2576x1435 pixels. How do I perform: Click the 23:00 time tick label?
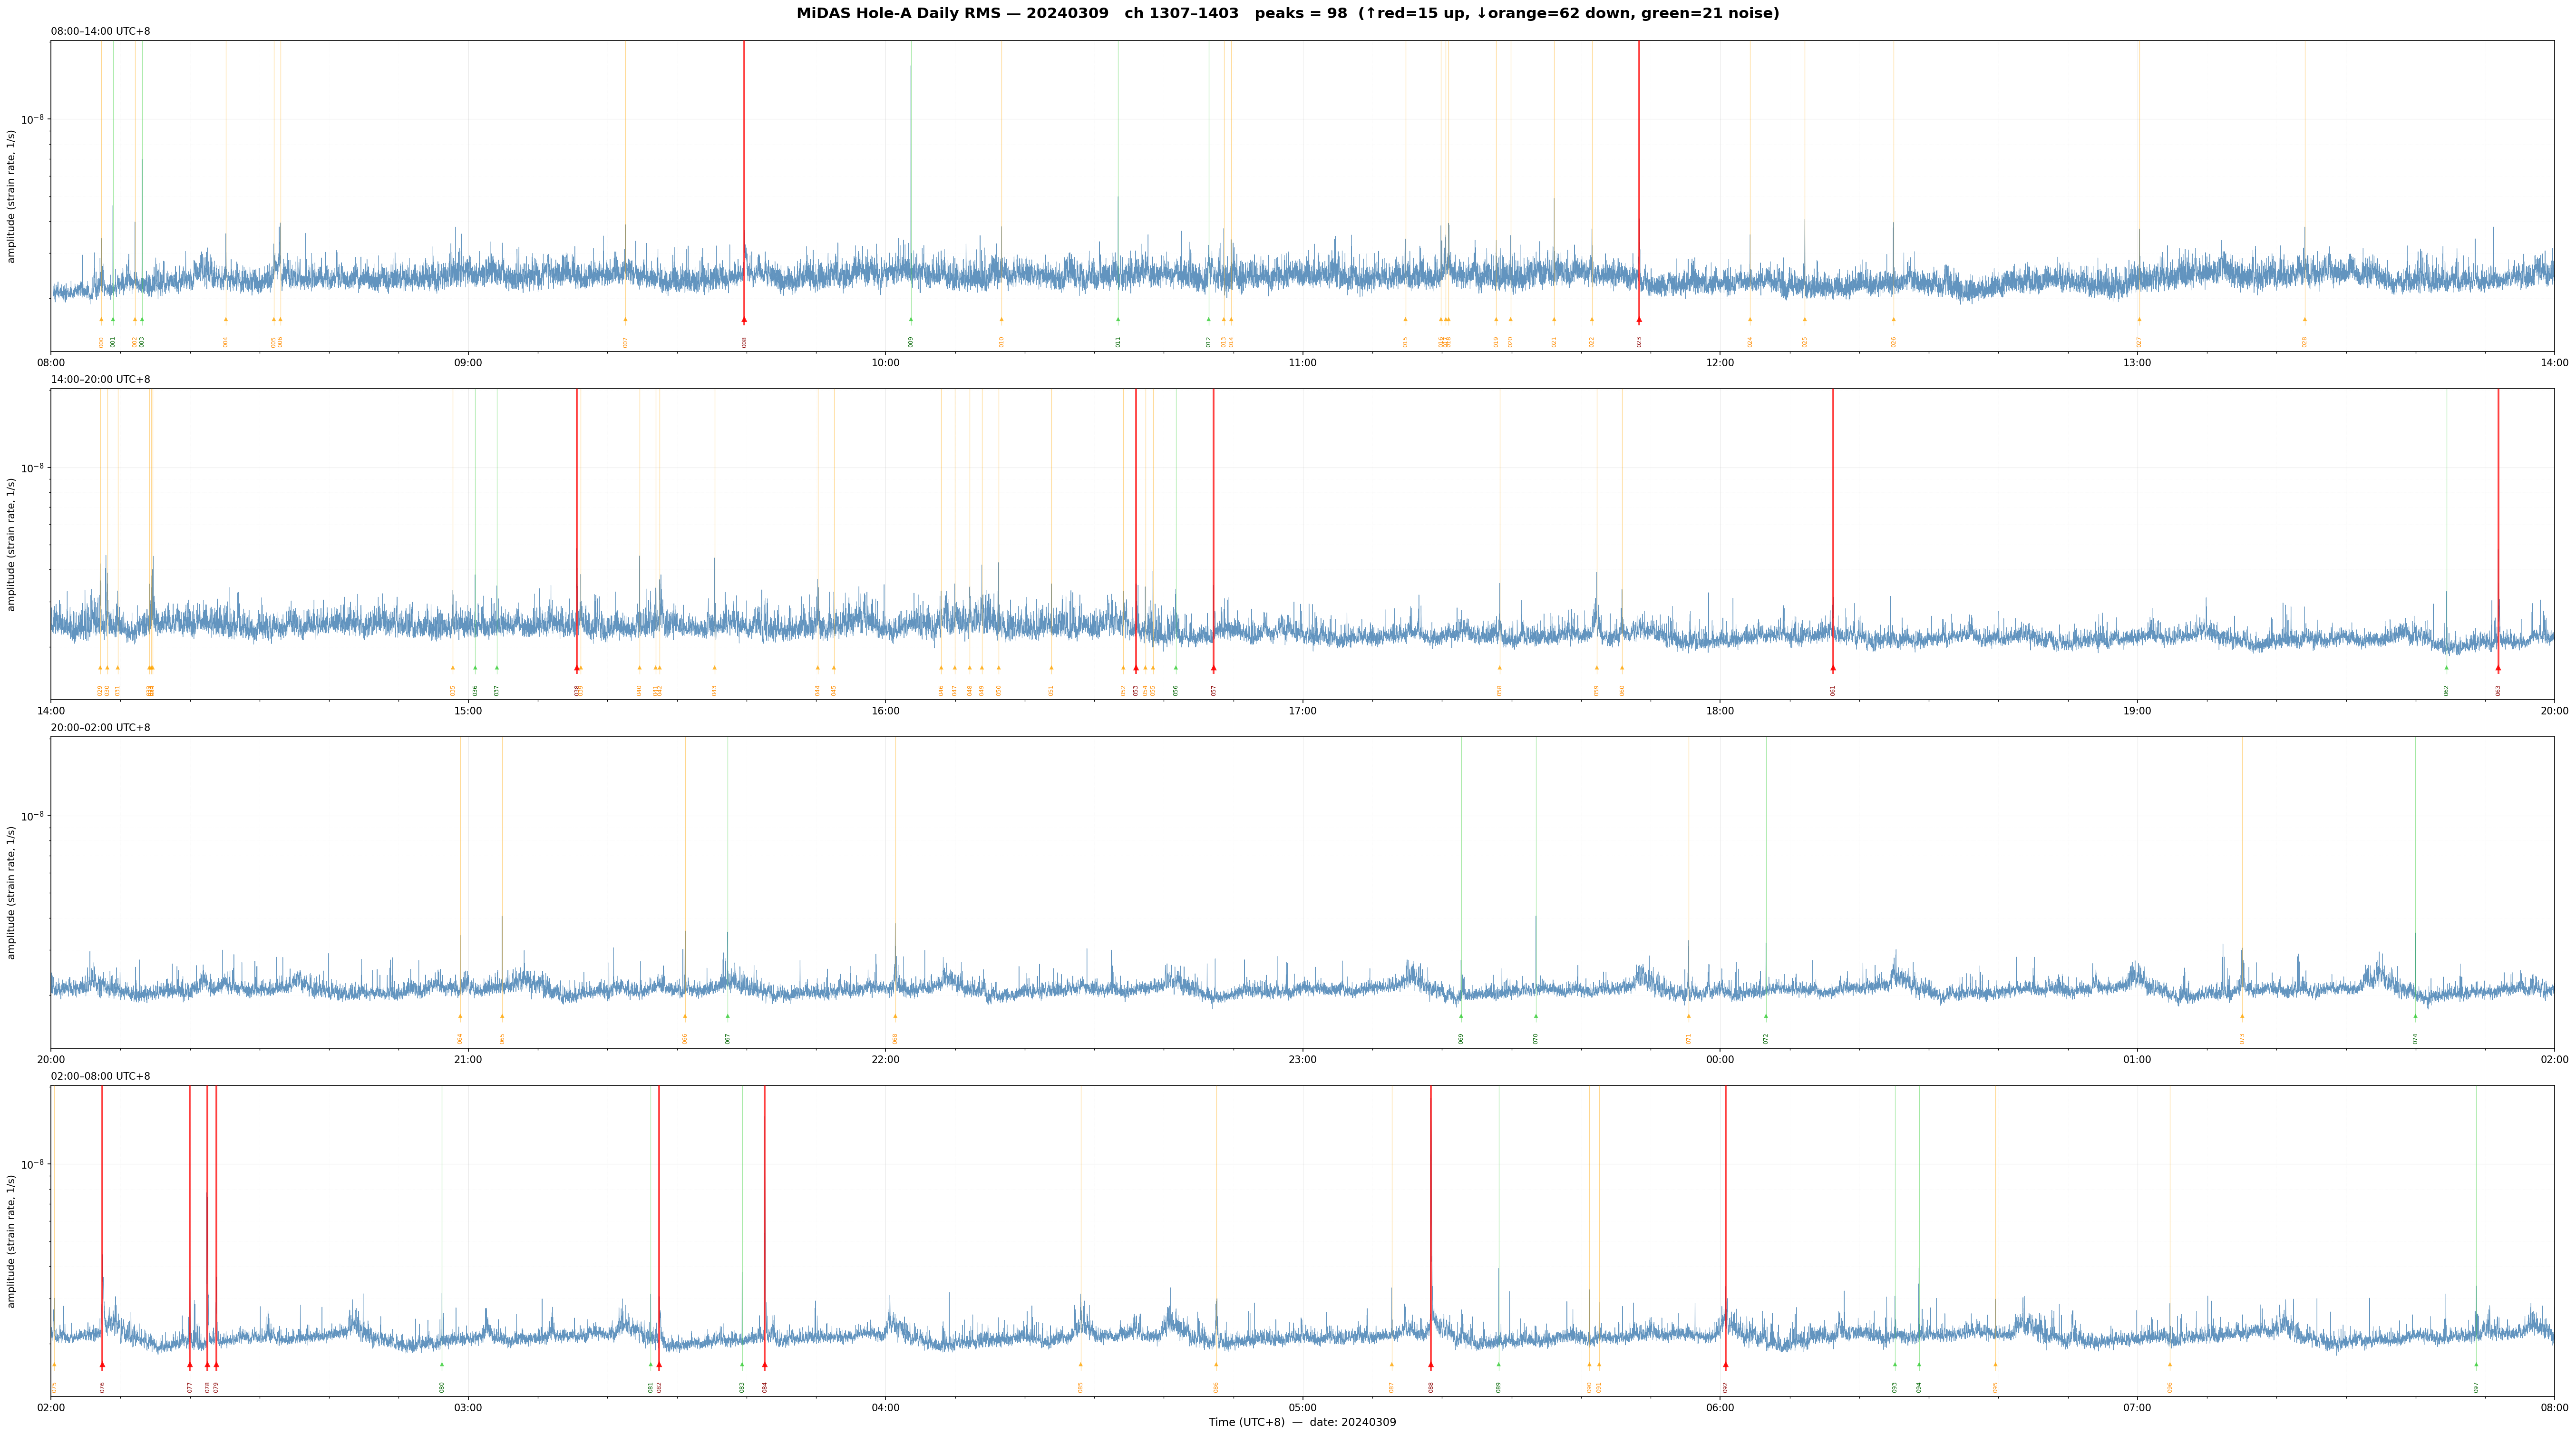point(1302,1059)
